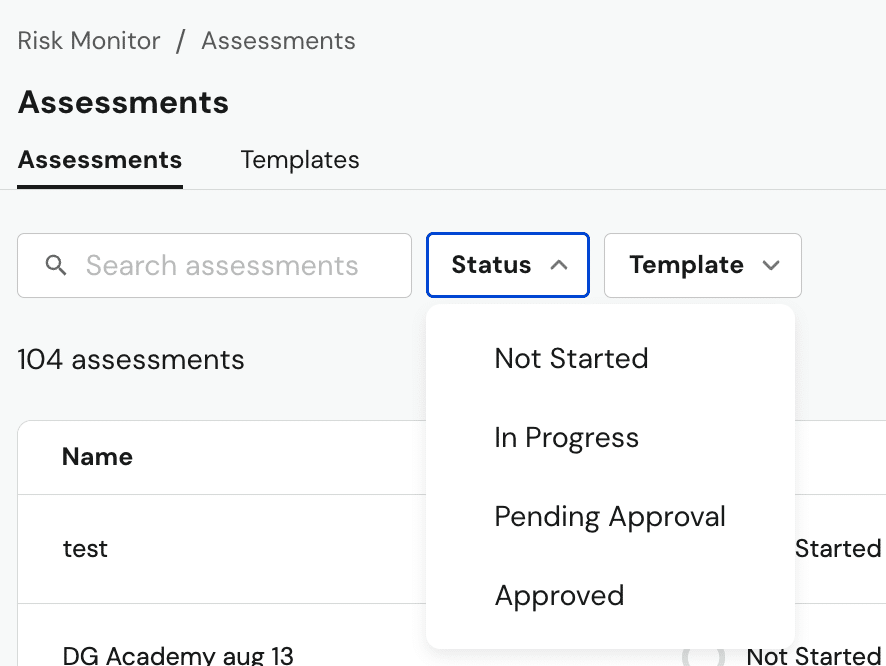Screen dimensions: 886x666
Task: Choose the In Progress status option
Action: pos(566,437)
